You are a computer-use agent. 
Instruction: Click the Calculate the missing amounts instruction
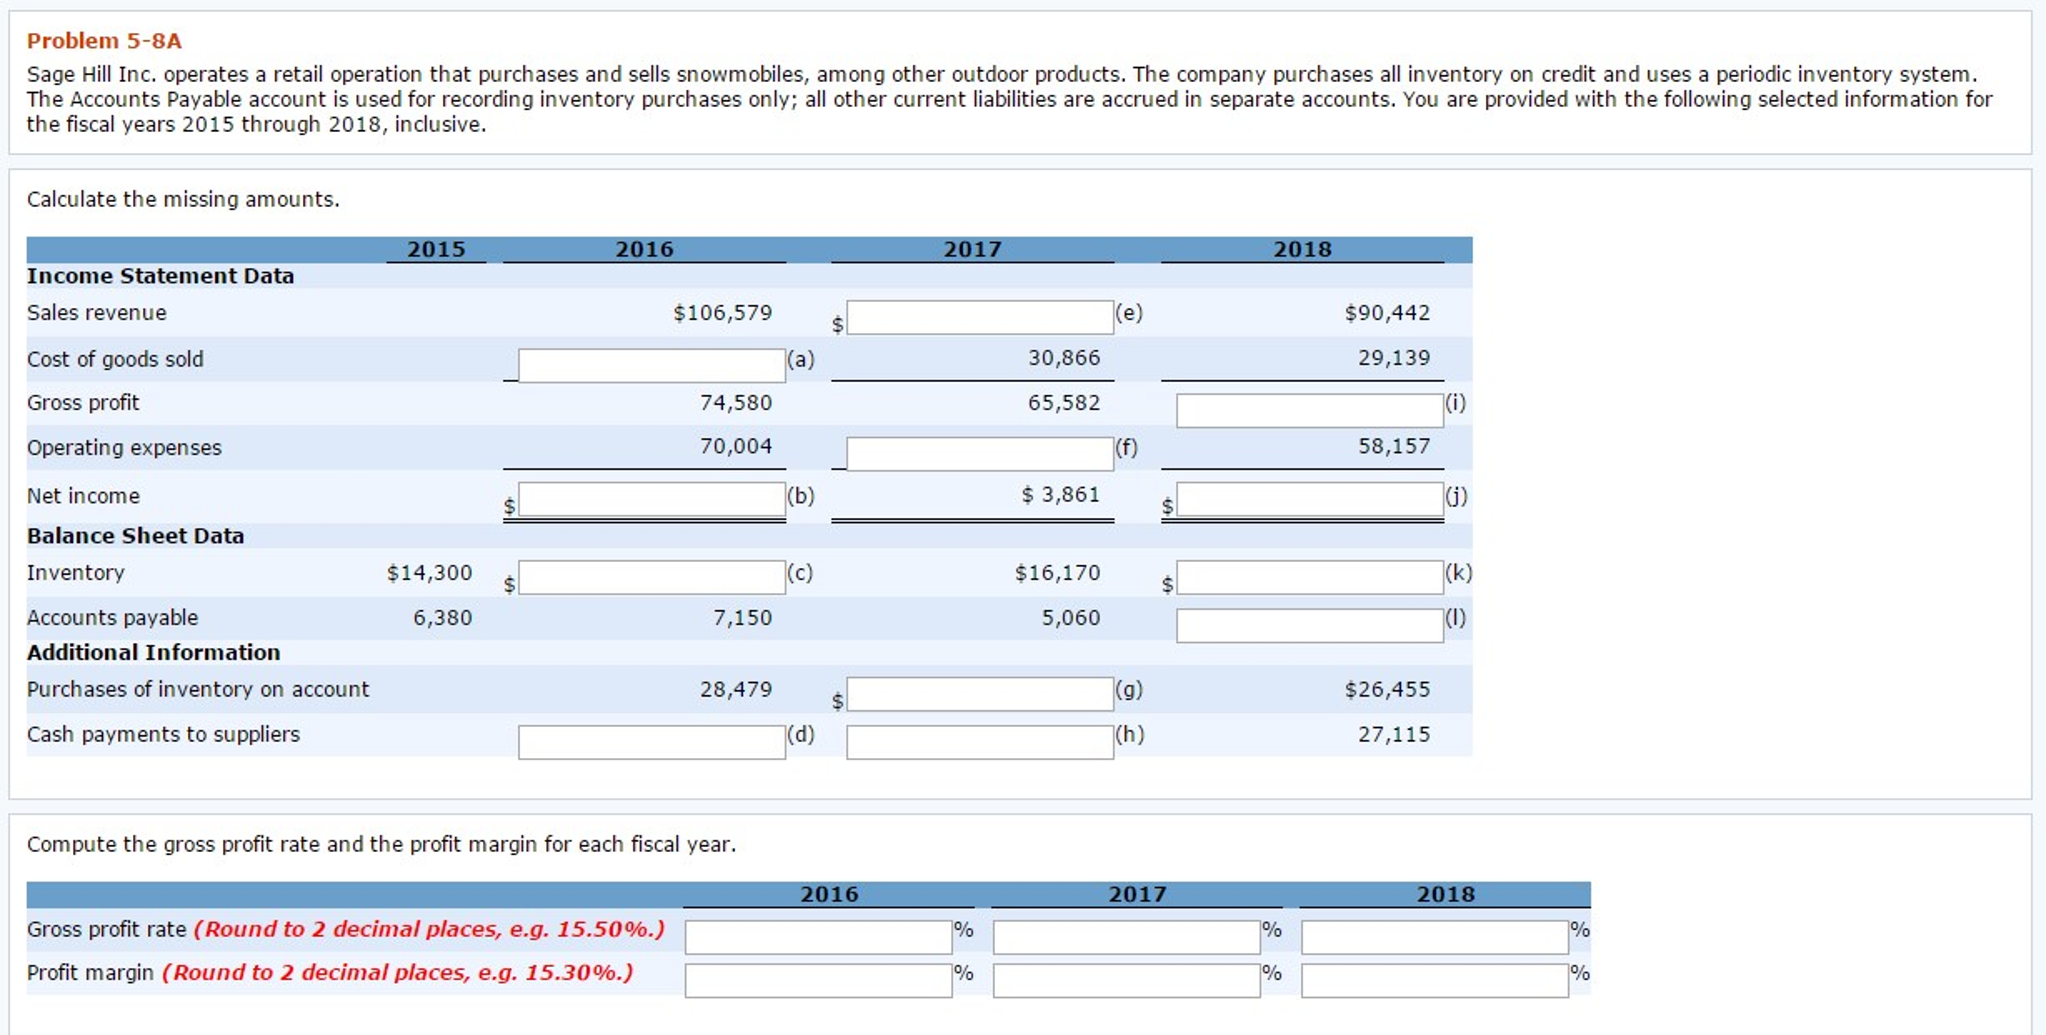click(x=183, y=199)
